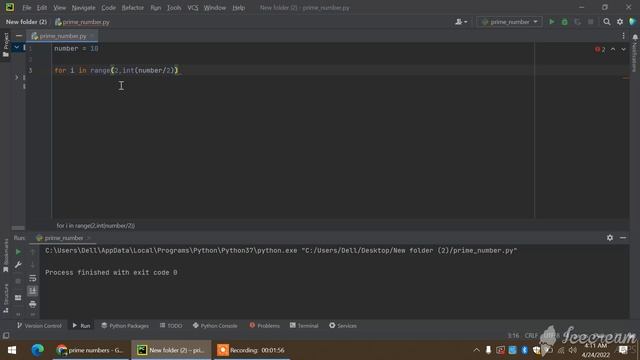Screen dimensions: 640x360
Task: Open the TODO tool window
Action: coord(171,325)
